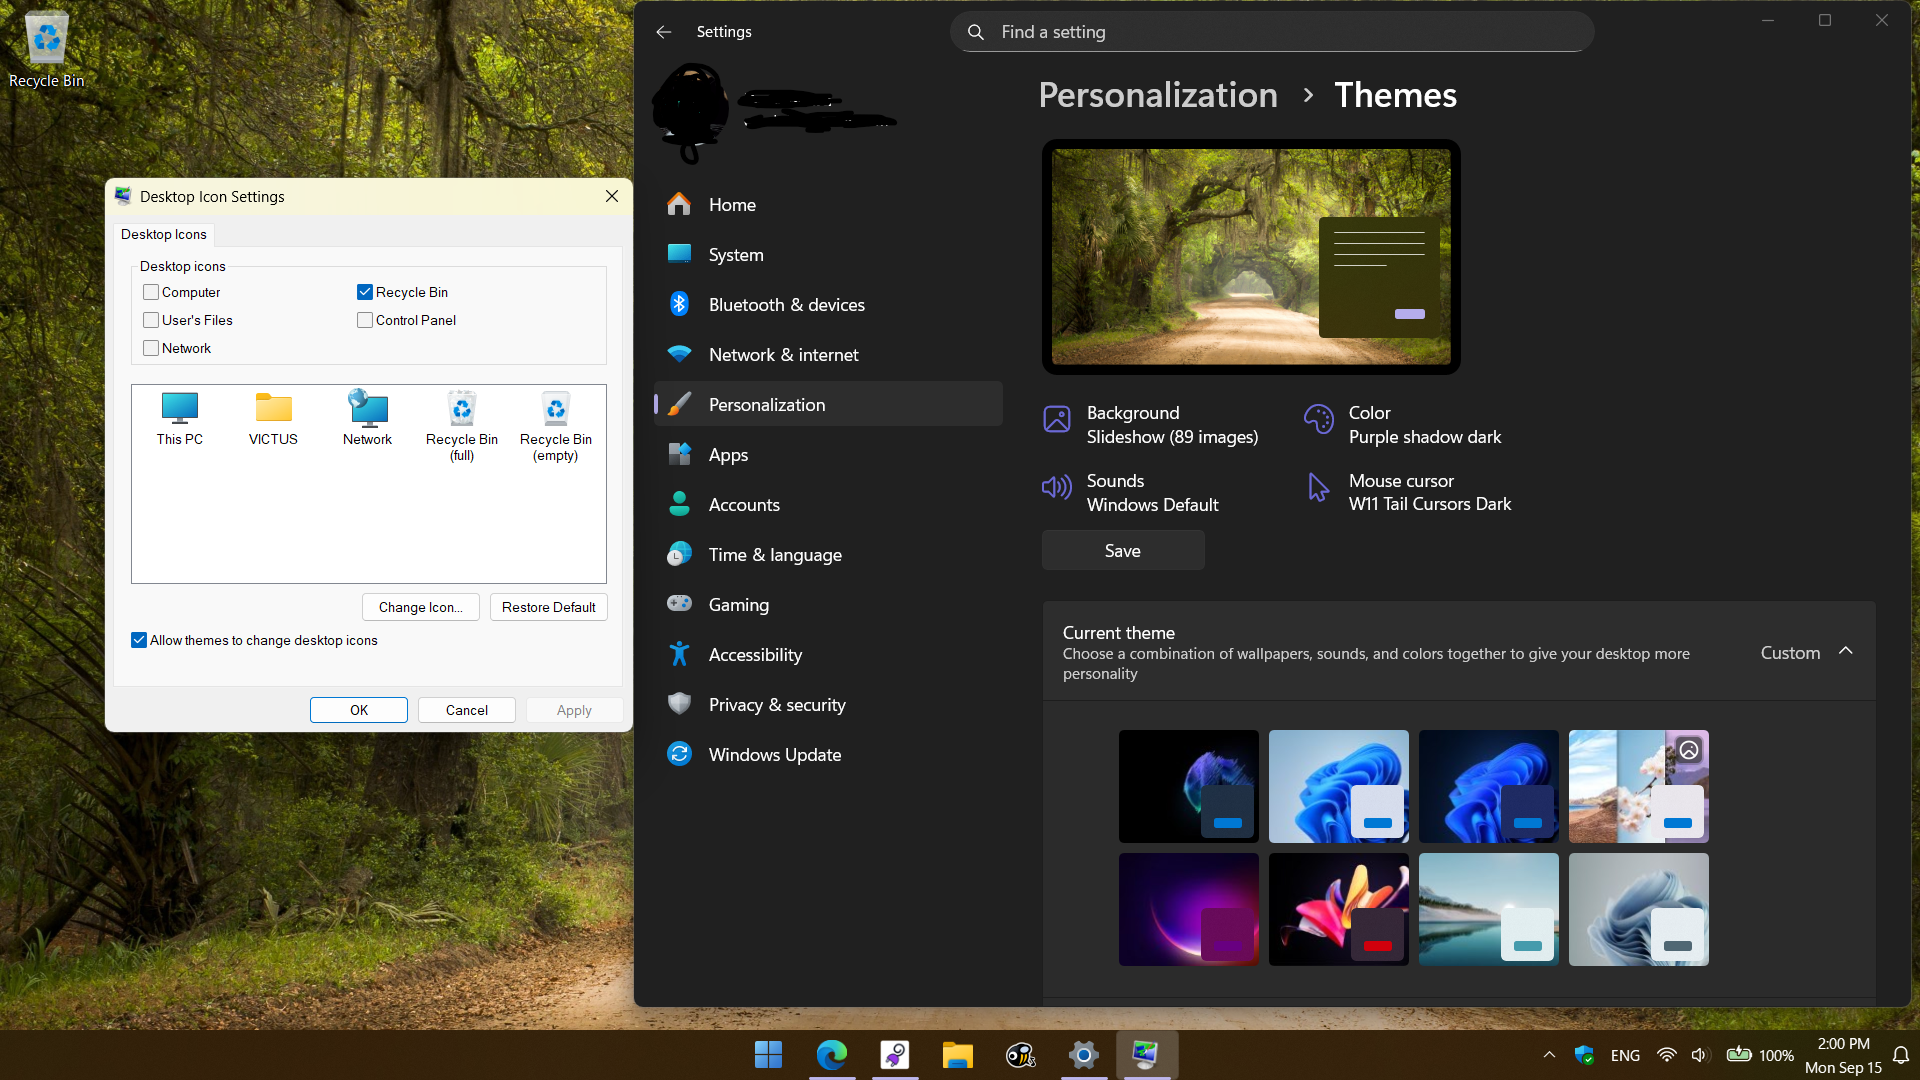Image resolution: width=1920 pixels, height=1080 pixels.
Task: Click the Change Icon... button
Action: [x=420, y=607]
